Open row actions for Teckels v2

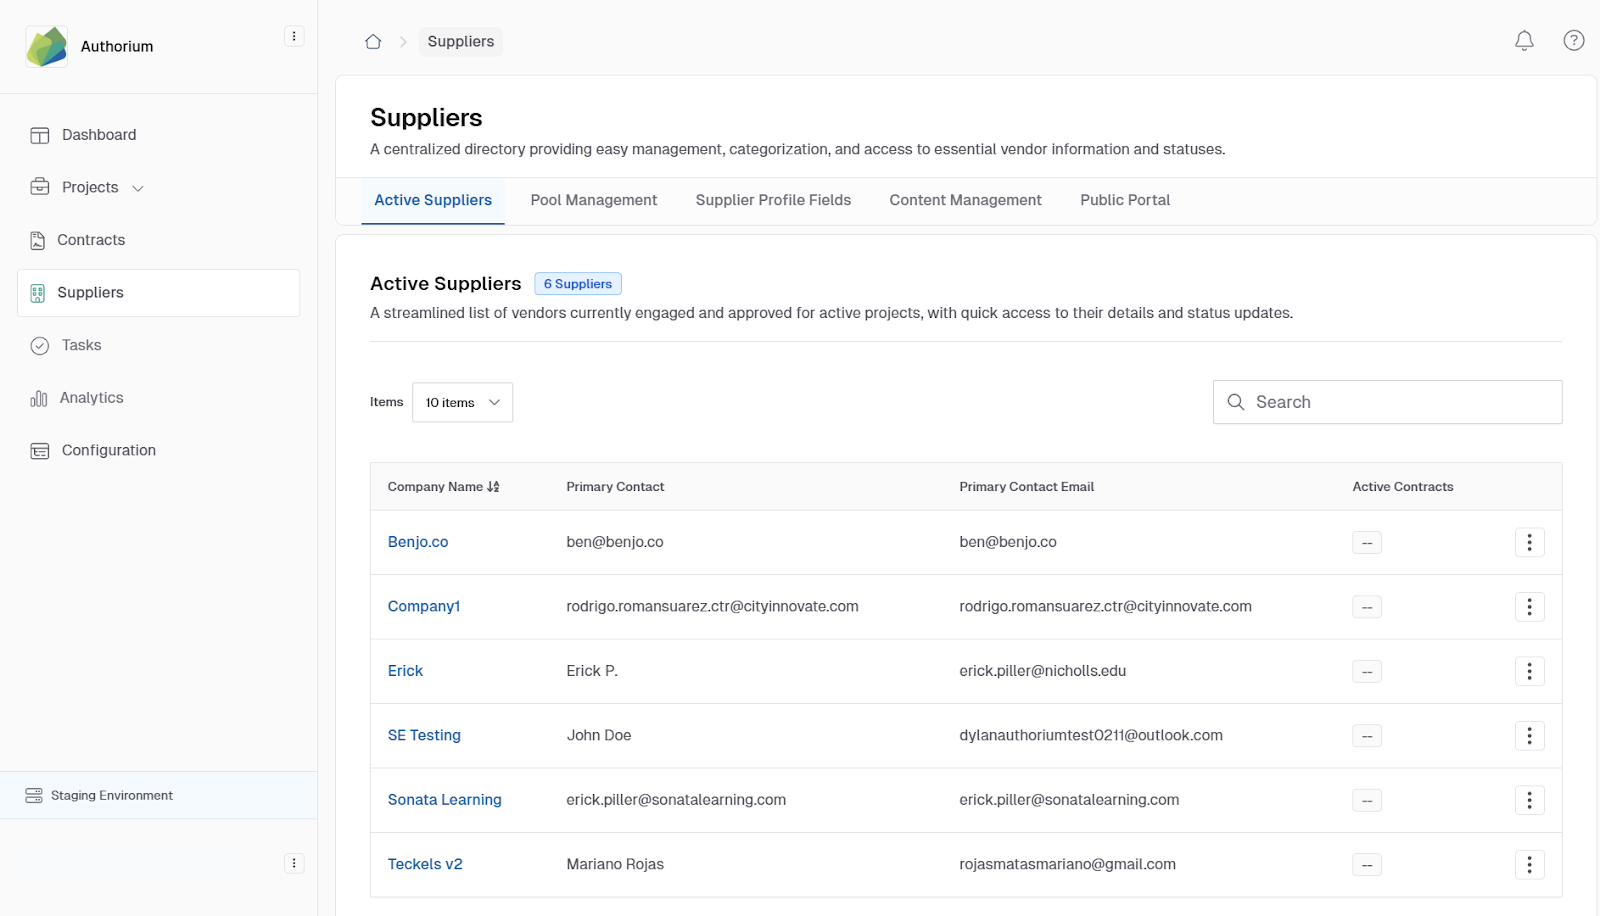tap(1529, 864)
